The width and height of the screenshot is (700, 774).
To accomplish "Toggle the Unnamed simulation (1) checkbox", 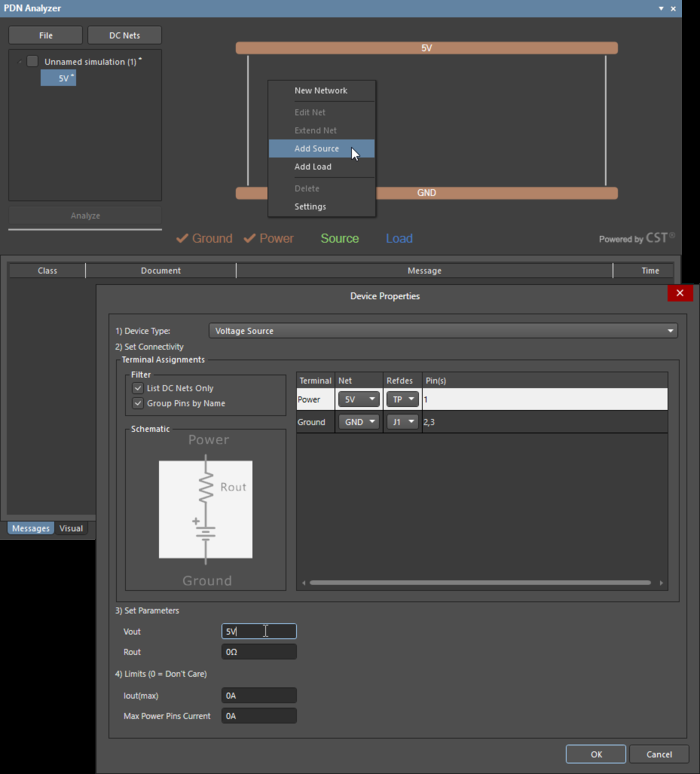I will [33, 61].
